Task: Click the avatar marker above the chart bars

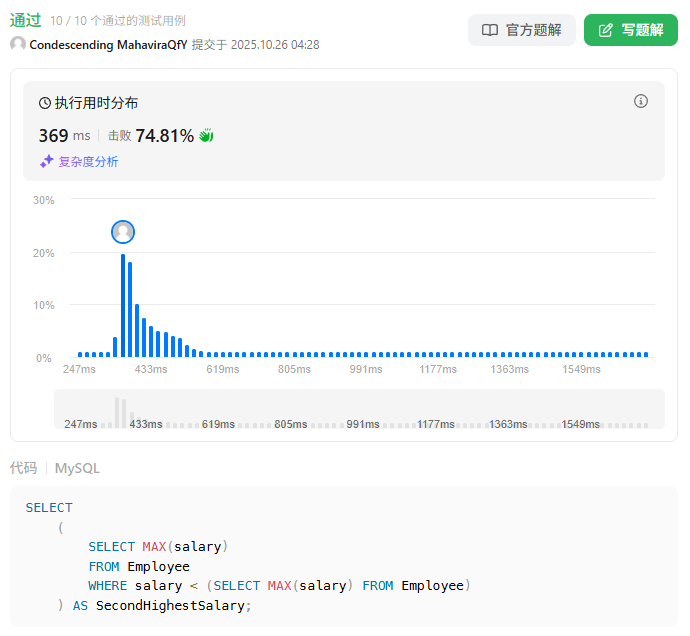Action: [x=123, y=232]
